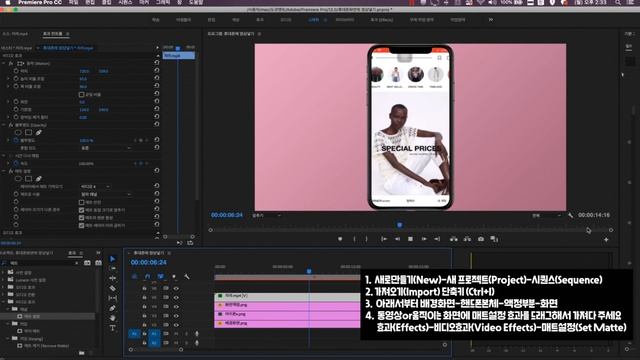
Task: Click Mark Out in Program monitor
Action: pos(366,239)
